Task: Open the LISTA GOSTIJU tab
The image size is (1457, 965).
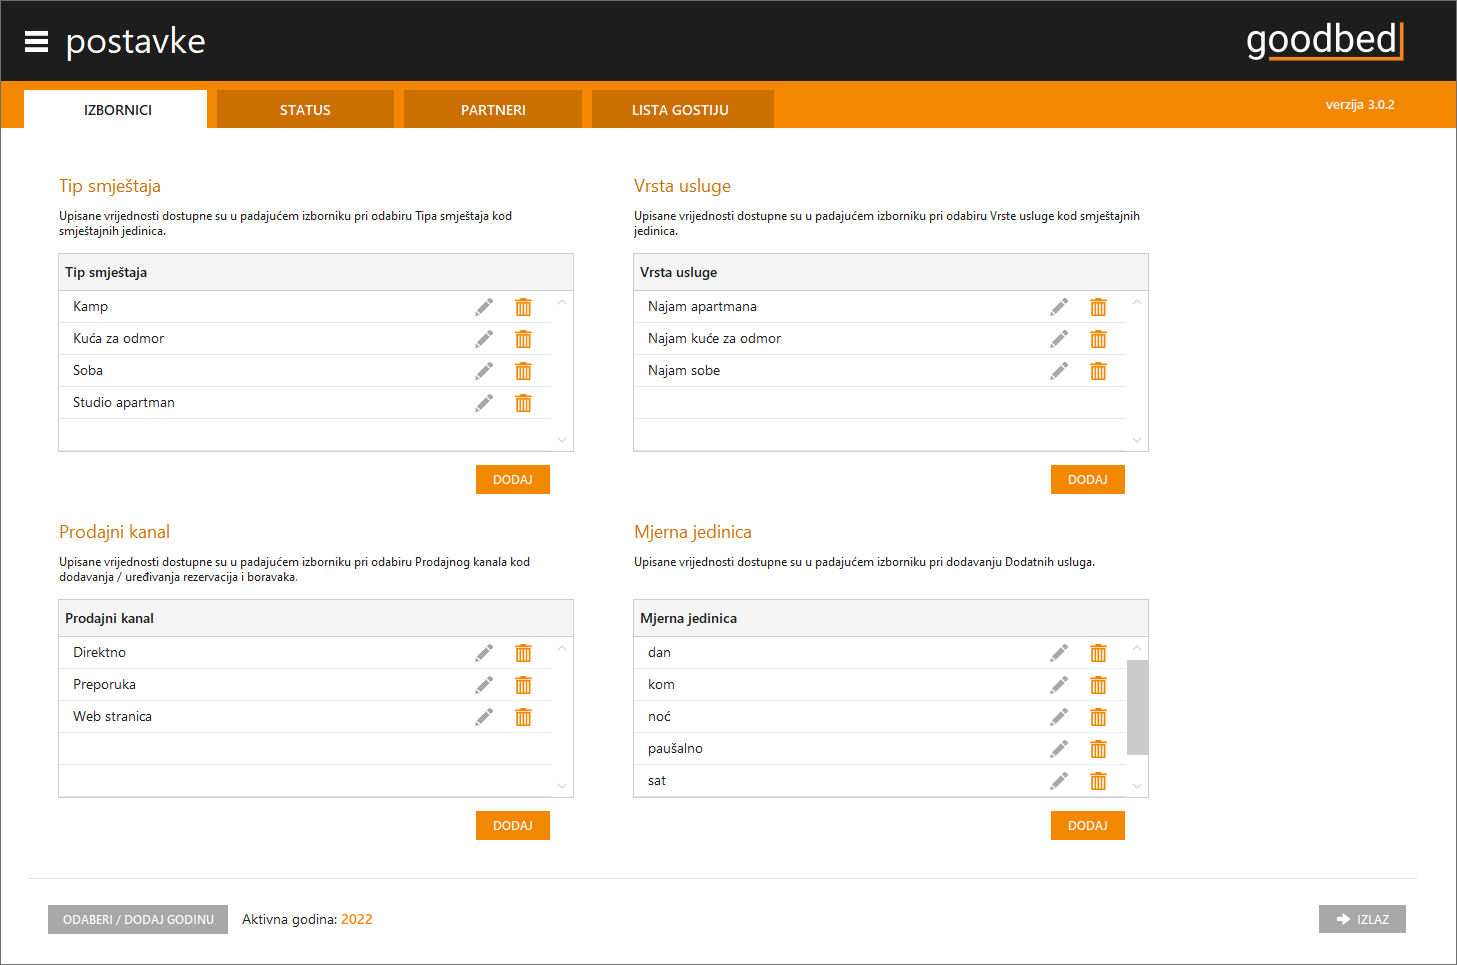Action: 682,109
